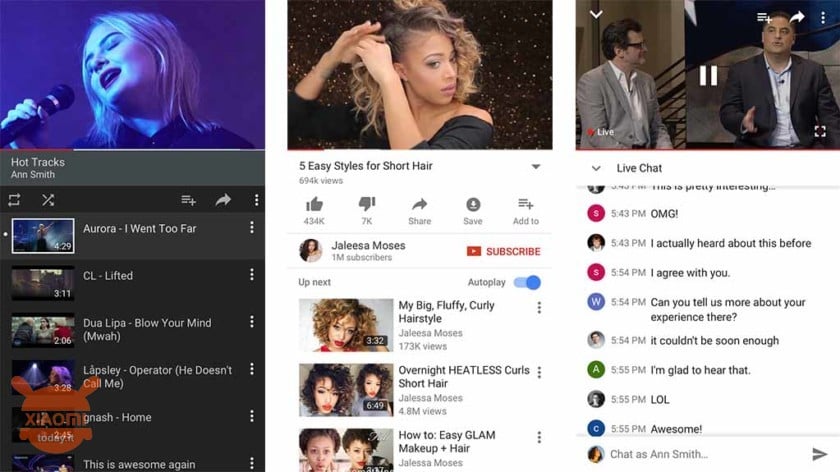This screenshot has height=472, width=840.
Task: Open Hot Tracks playlist overflow menu
Action: click(x=257, y=200)
